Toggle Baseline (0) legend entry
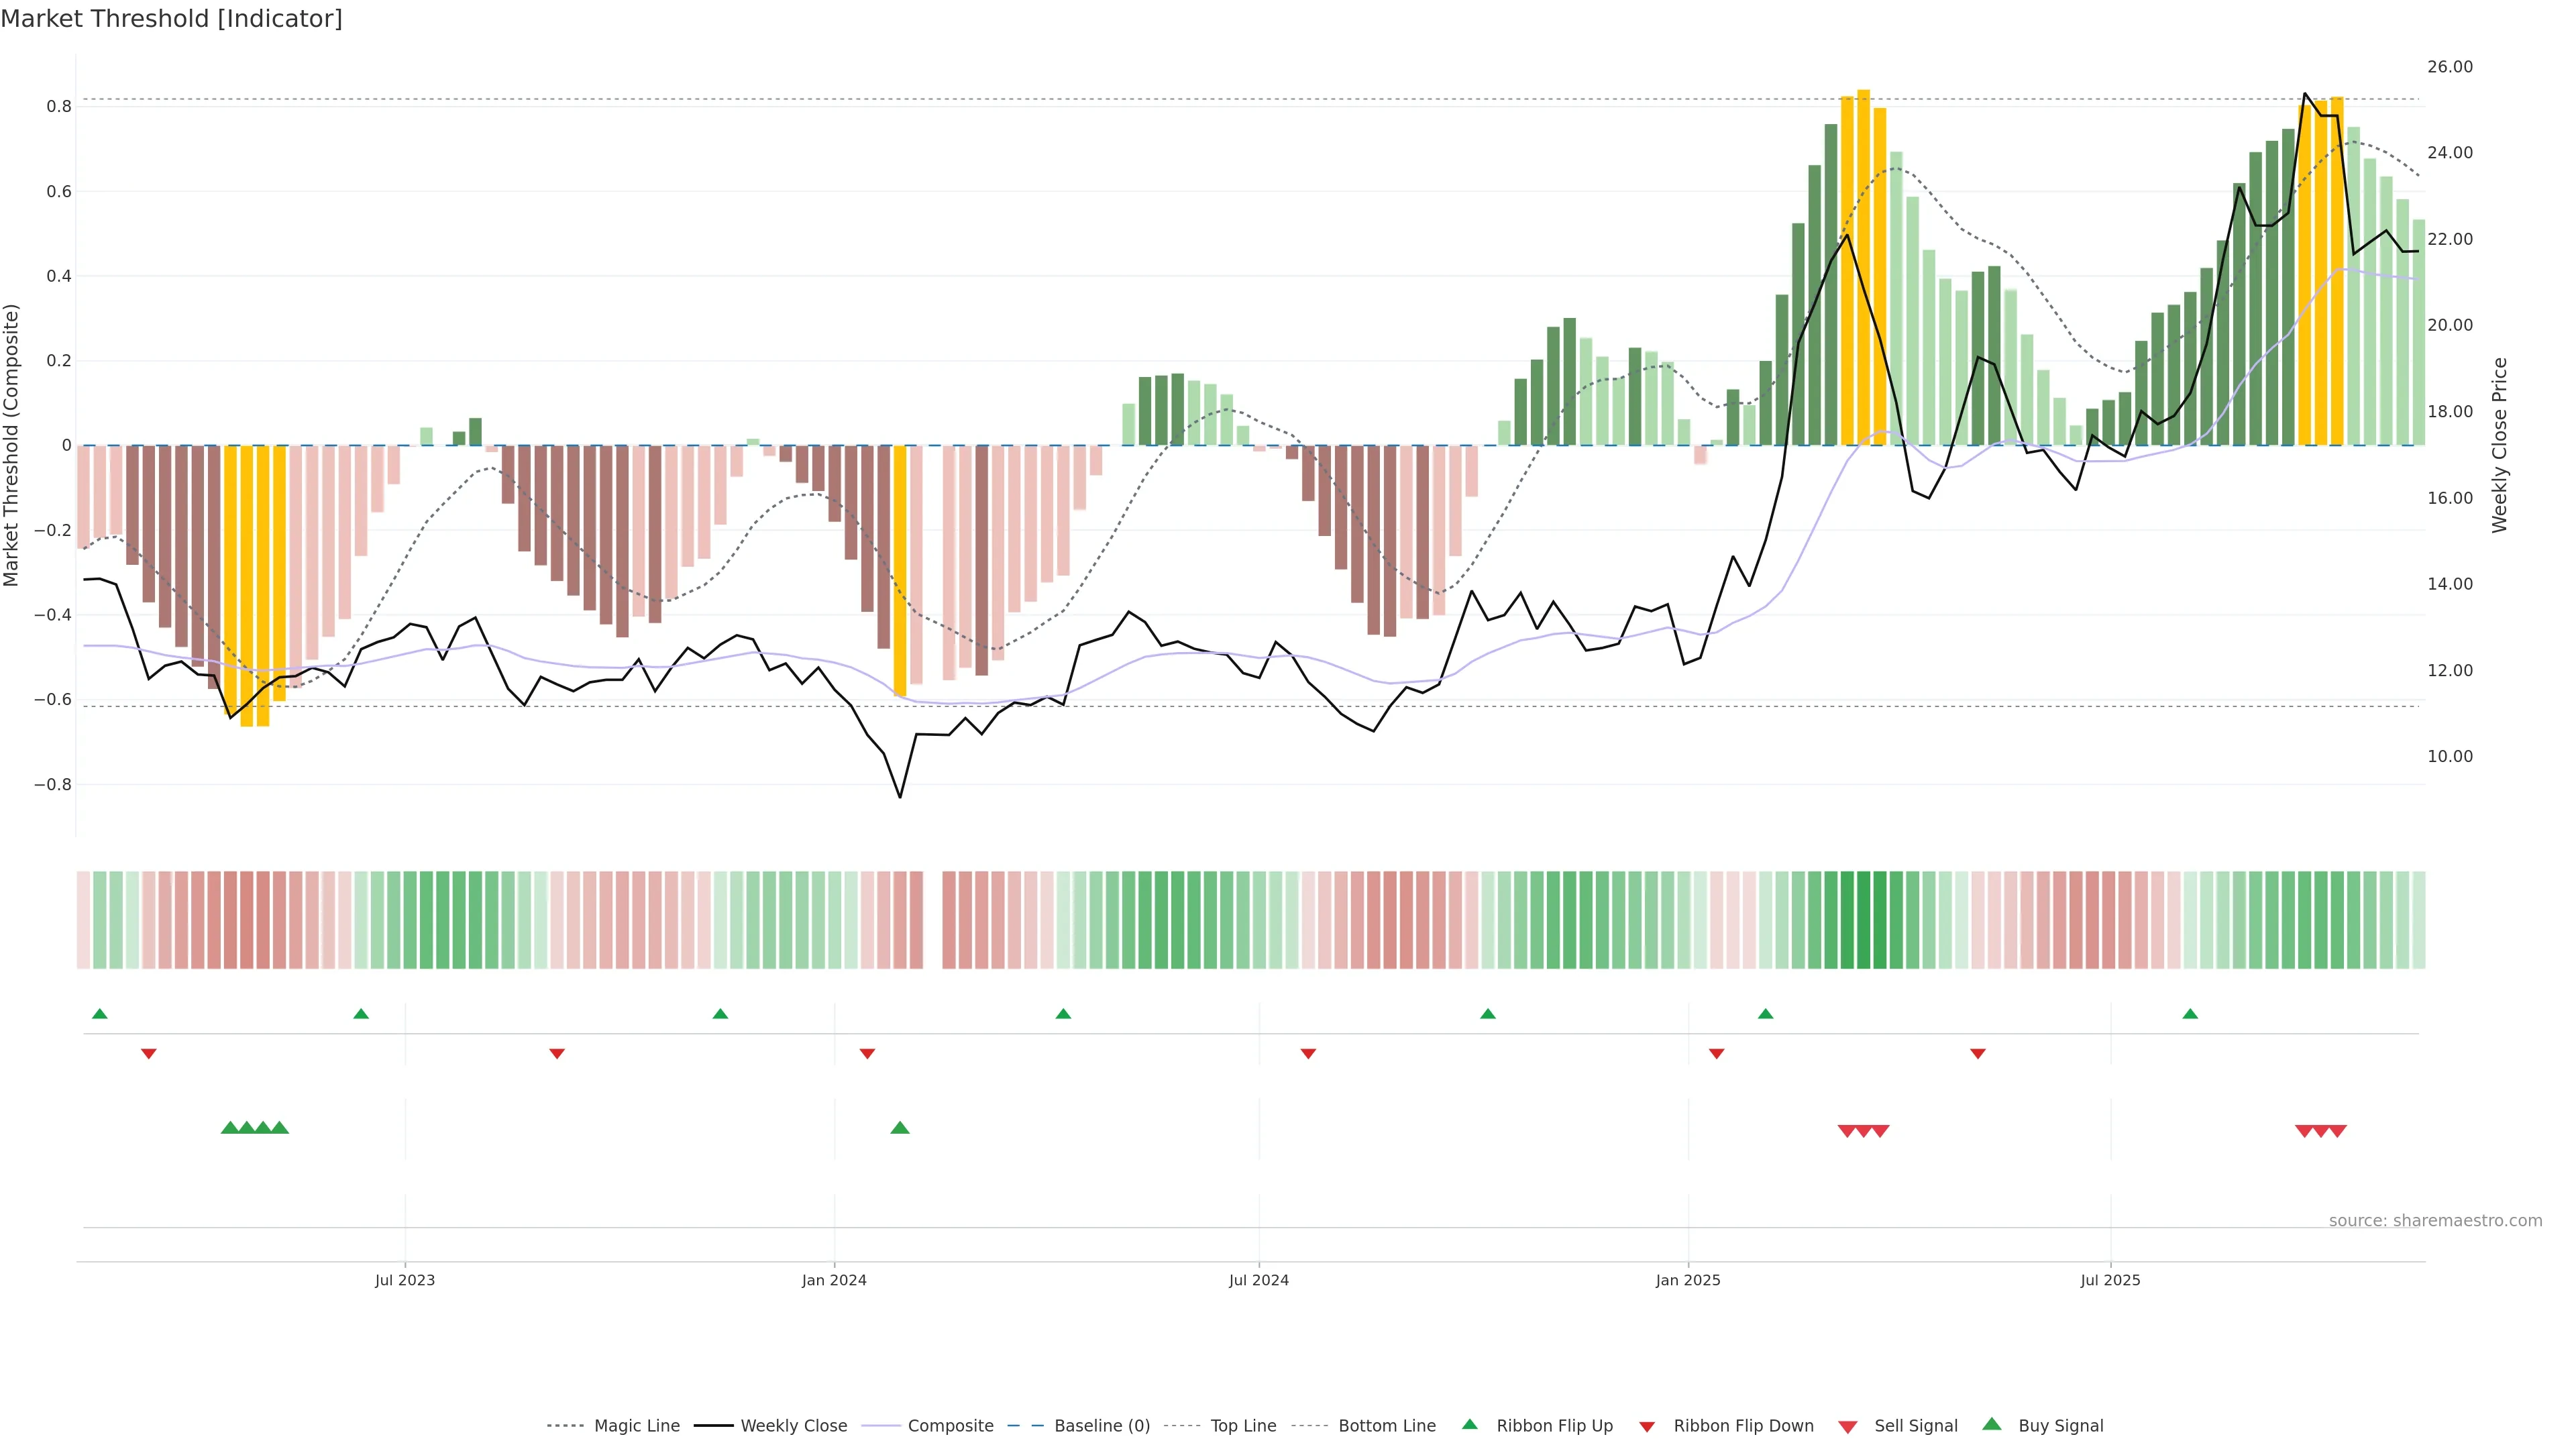Image resolution: width=2576 pixels, height=1449 pixels. (1101, 1426)
